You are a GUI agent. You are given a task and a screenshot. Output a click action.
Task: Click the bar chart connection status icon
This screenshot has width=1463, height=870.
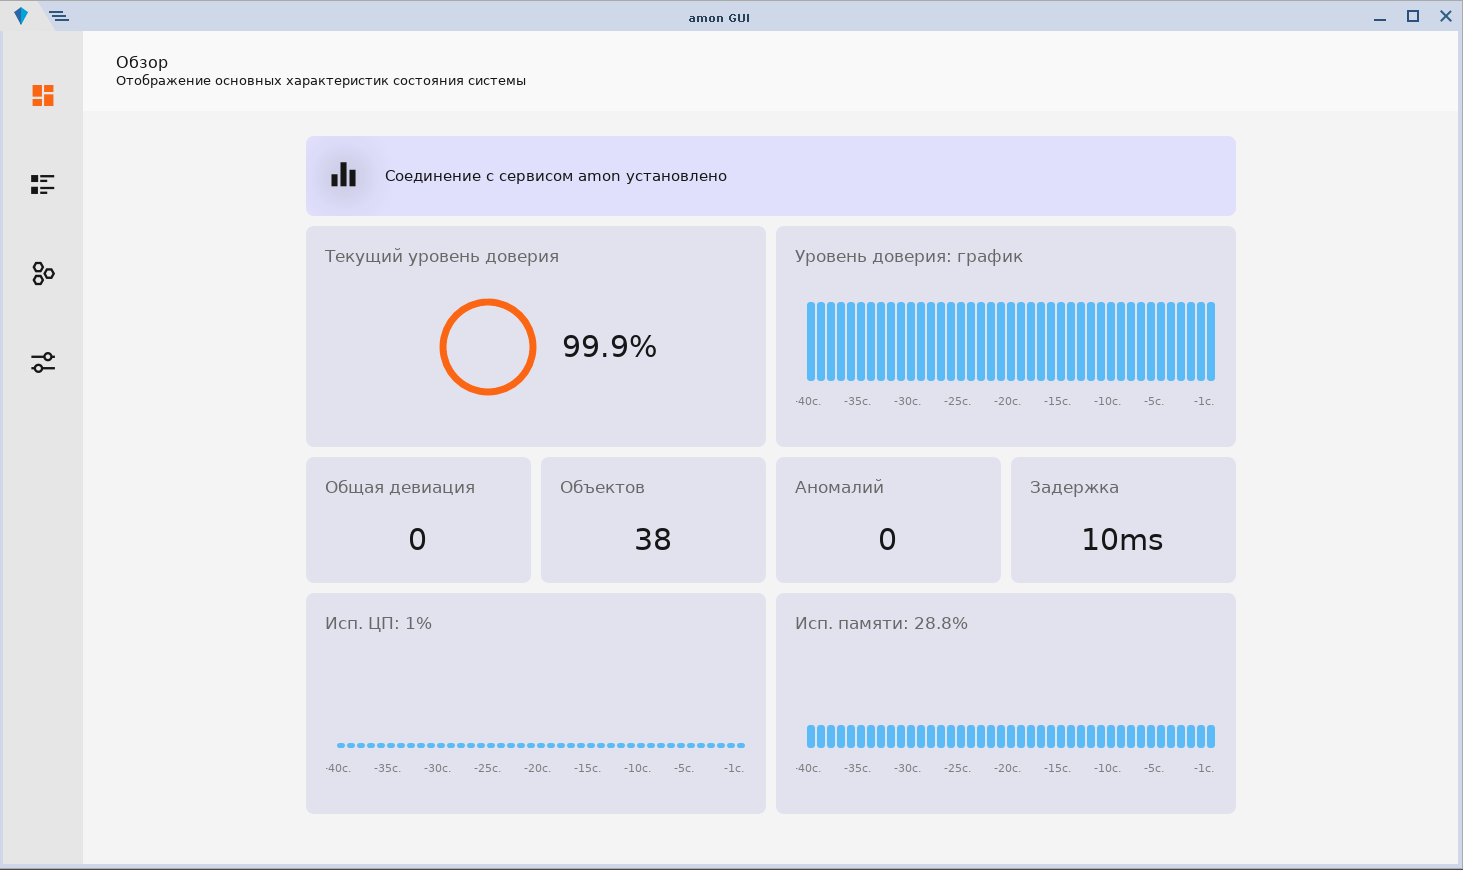(x=344, y=175)
